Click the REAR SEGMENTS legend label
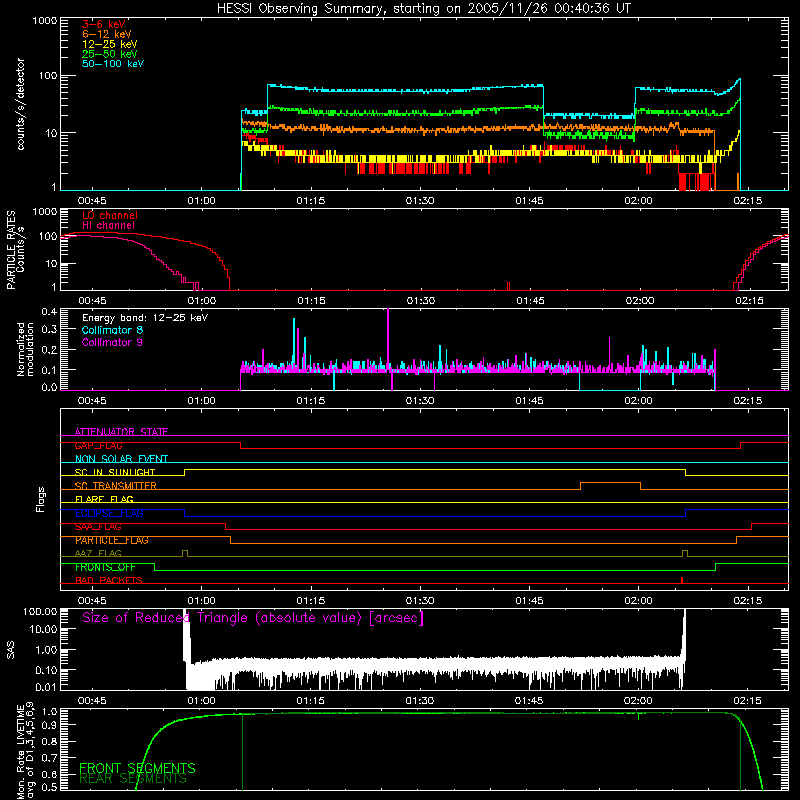The width and height of the screenshot is (800, 800). tap(133, 779)
